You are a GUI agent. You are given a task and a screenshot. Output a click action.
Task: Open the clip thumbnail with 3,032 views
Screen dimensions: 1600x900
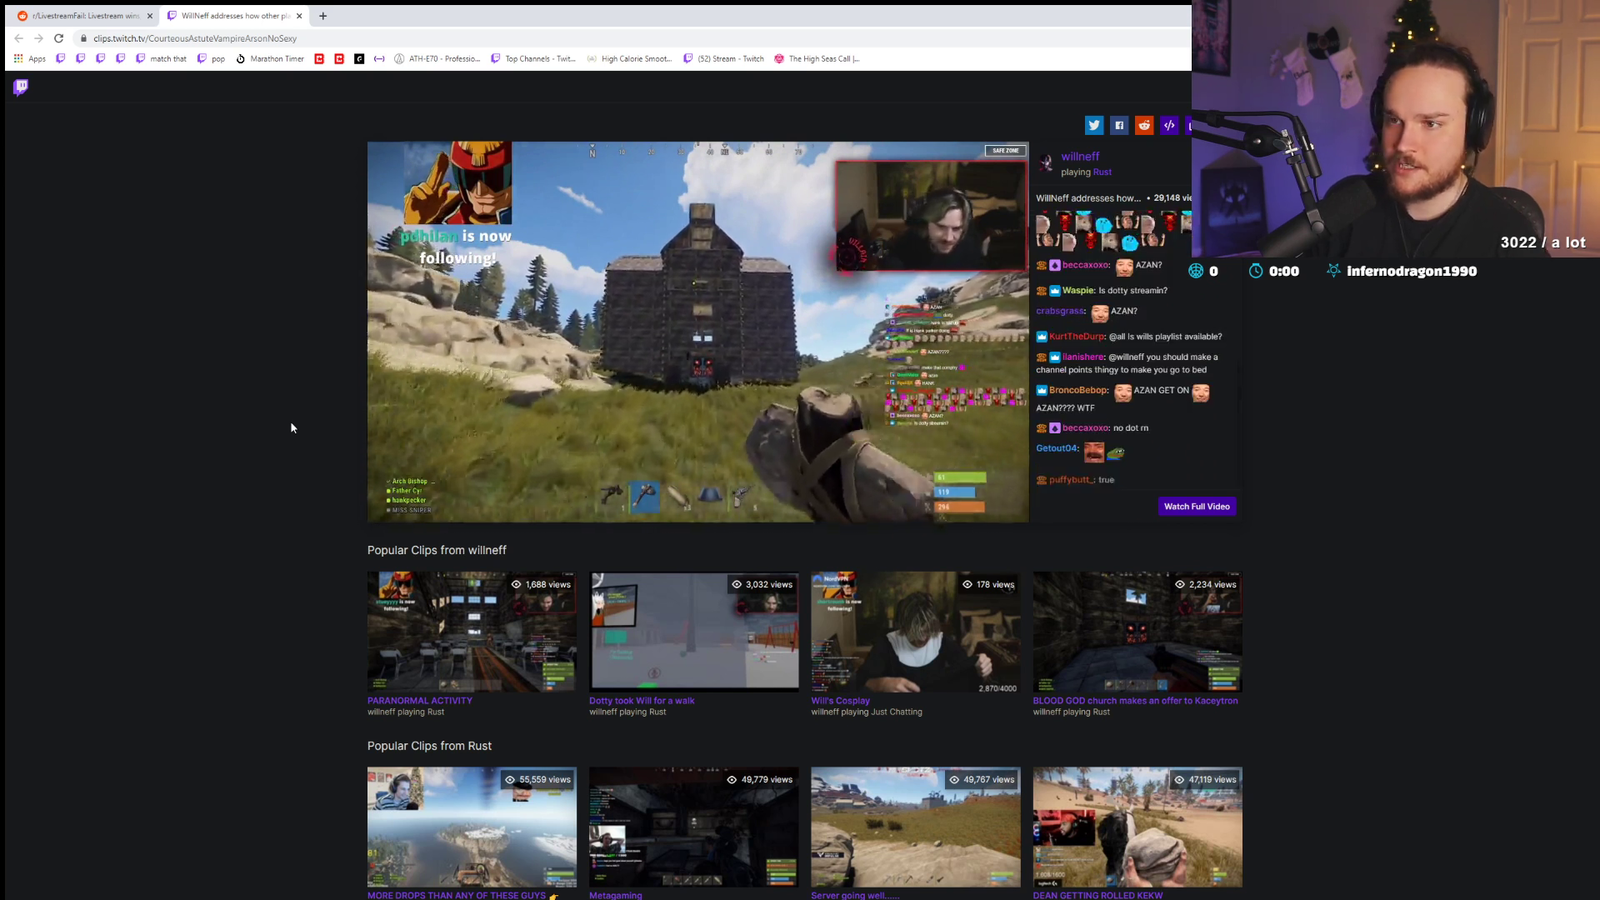(x=694, y=632)
